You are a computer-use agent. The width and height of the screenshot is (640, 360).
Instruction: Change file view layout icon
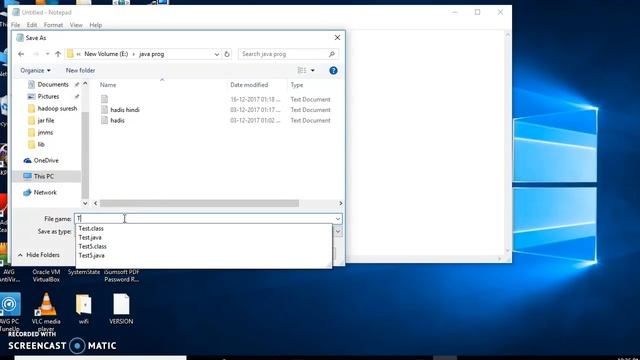(x=302, y=71)
